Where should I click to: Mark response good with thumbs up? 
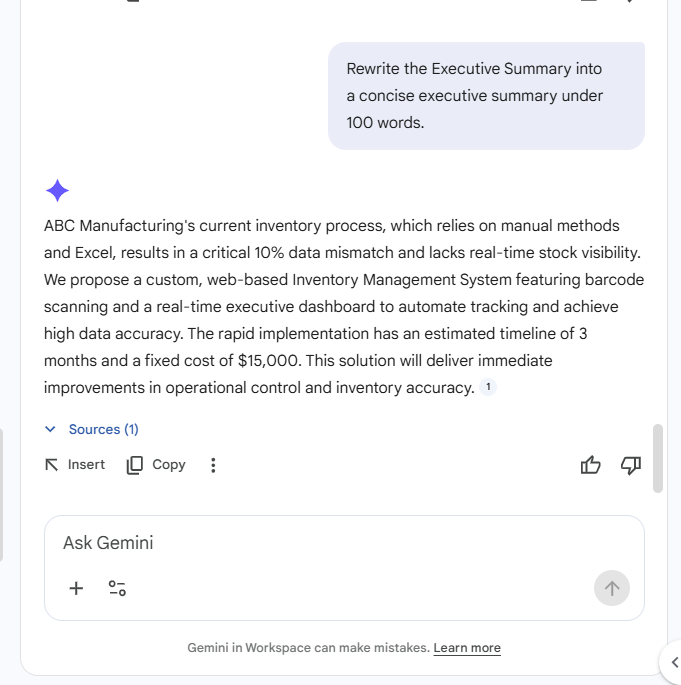pos(591,465)
